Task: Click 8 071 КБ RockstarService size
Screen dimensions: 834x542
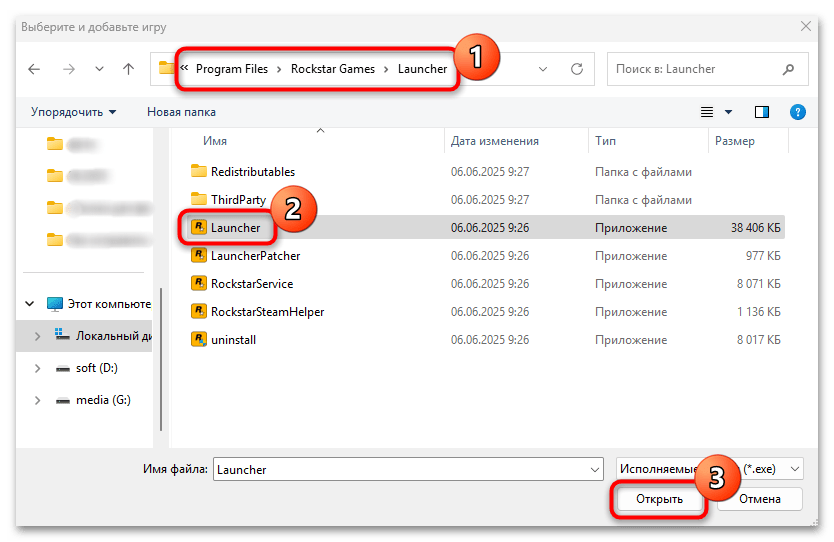Action: click(x=758, y=284)
